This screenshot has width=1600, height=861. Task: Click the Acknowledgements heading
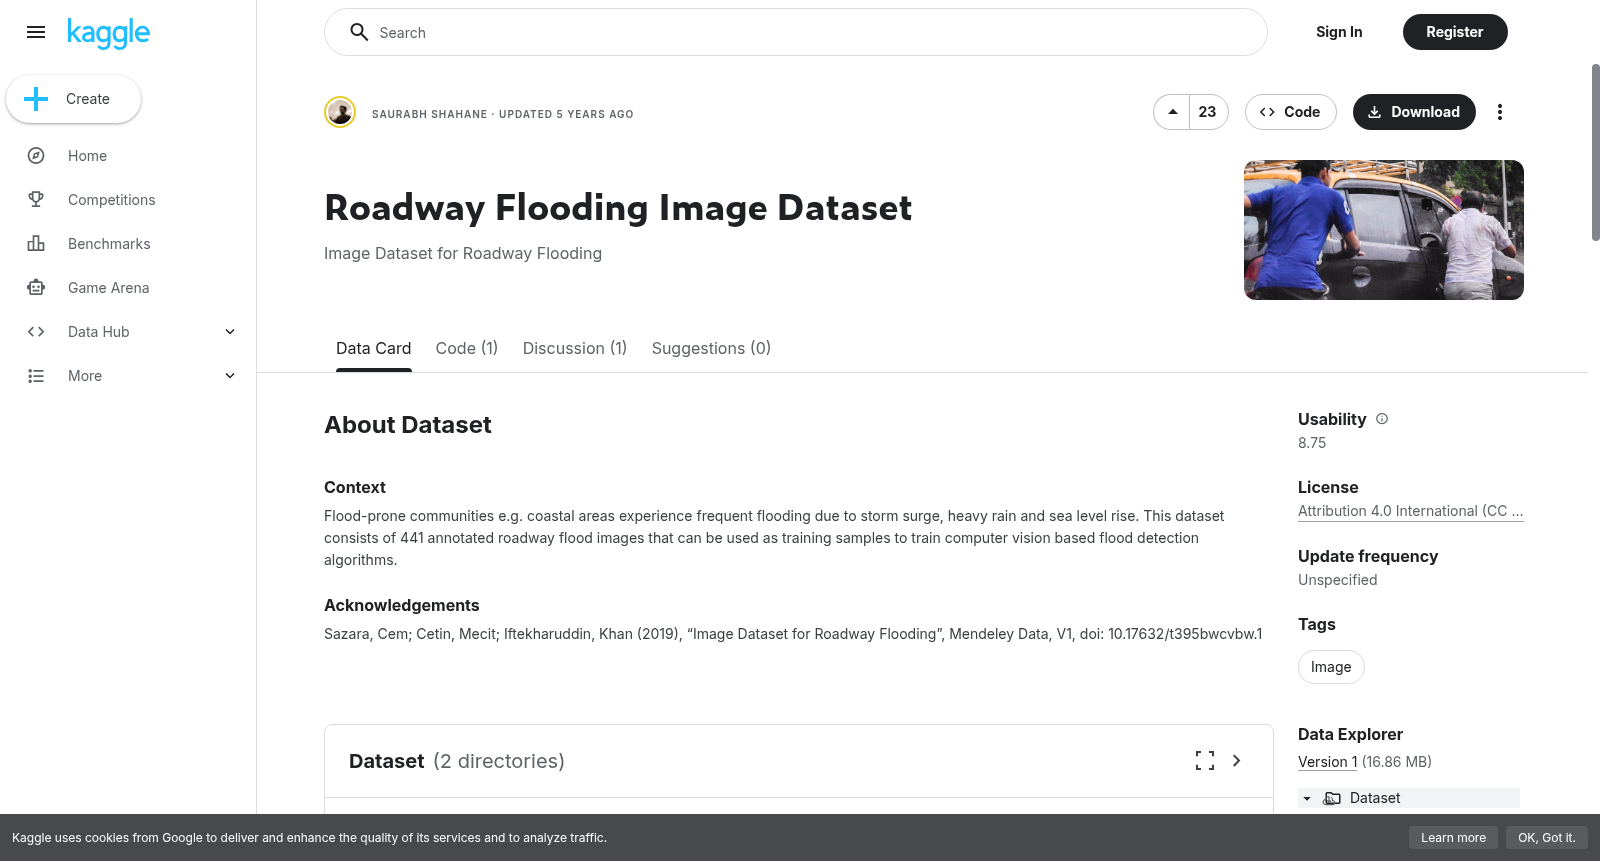click(402, 605)
